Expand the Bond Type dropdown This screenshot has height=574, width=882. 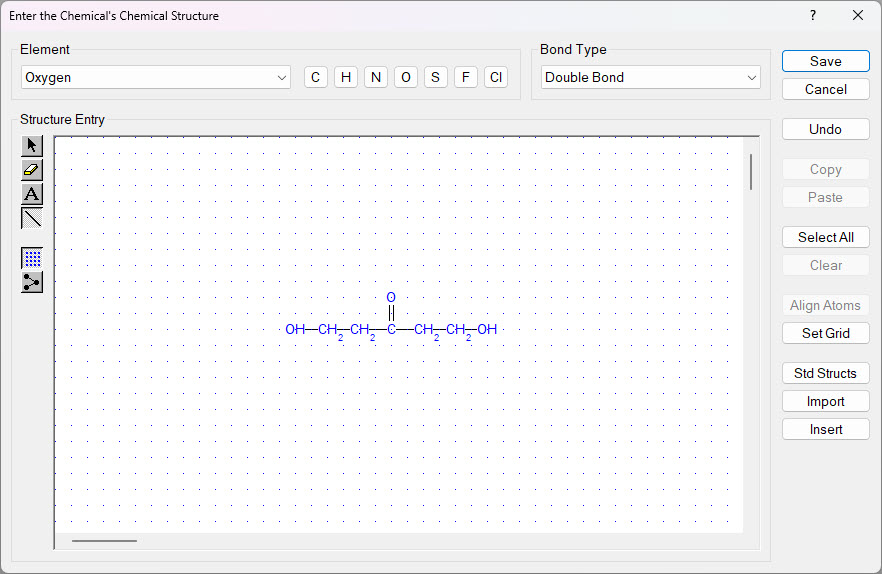[650, 77]
